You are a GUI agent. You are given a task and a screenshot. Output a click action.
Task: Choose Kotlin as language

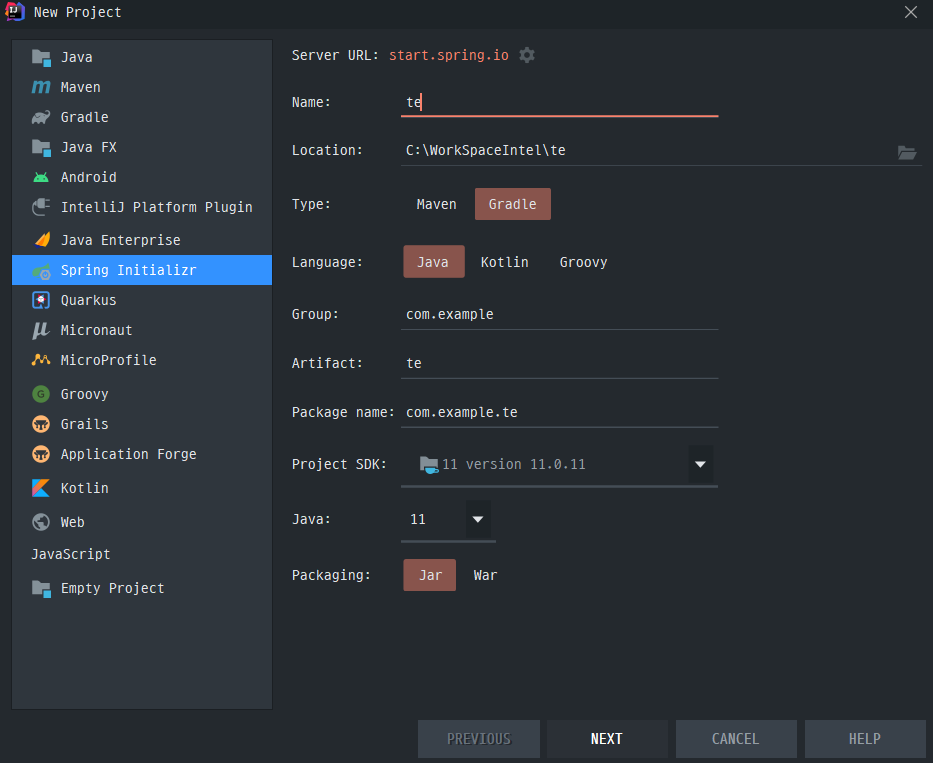pos(505,262)
